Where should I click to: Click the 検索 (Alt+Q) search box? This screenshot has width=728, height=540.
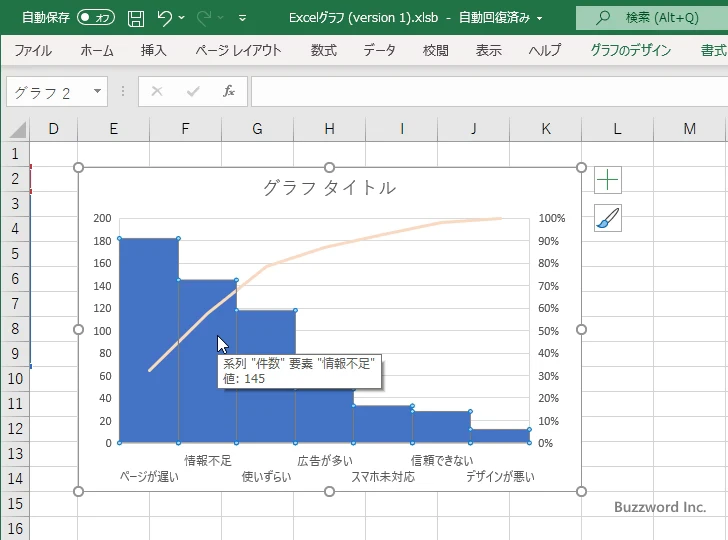click(652, 18)
